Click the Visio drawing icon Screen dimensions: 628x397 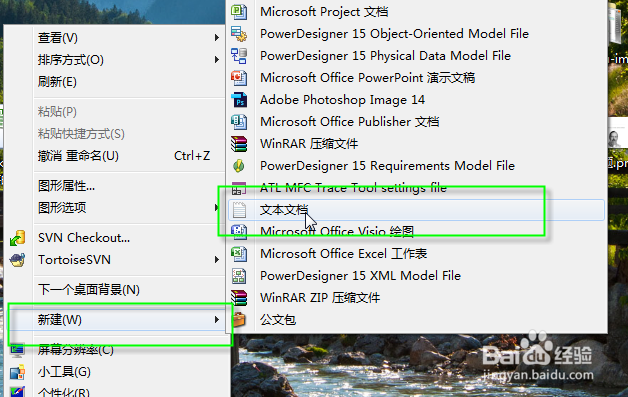pyautogui.click(x=239, y=232)
